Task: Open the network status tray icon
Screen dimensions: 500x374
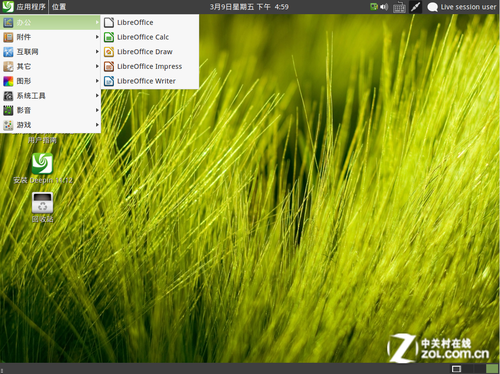Action: tap(374, 7)
